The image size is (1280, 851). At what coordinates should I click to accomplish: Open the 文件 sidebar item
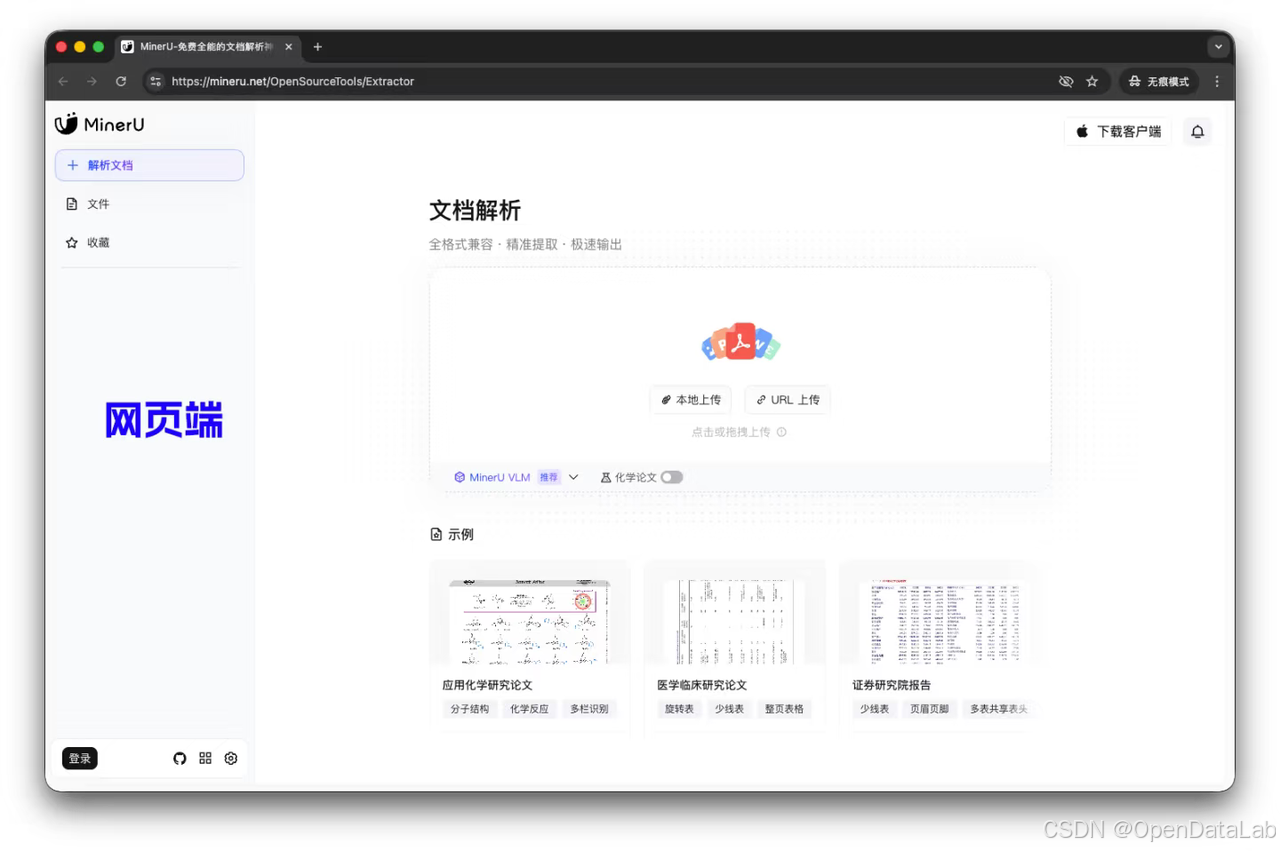click(149, 204)
